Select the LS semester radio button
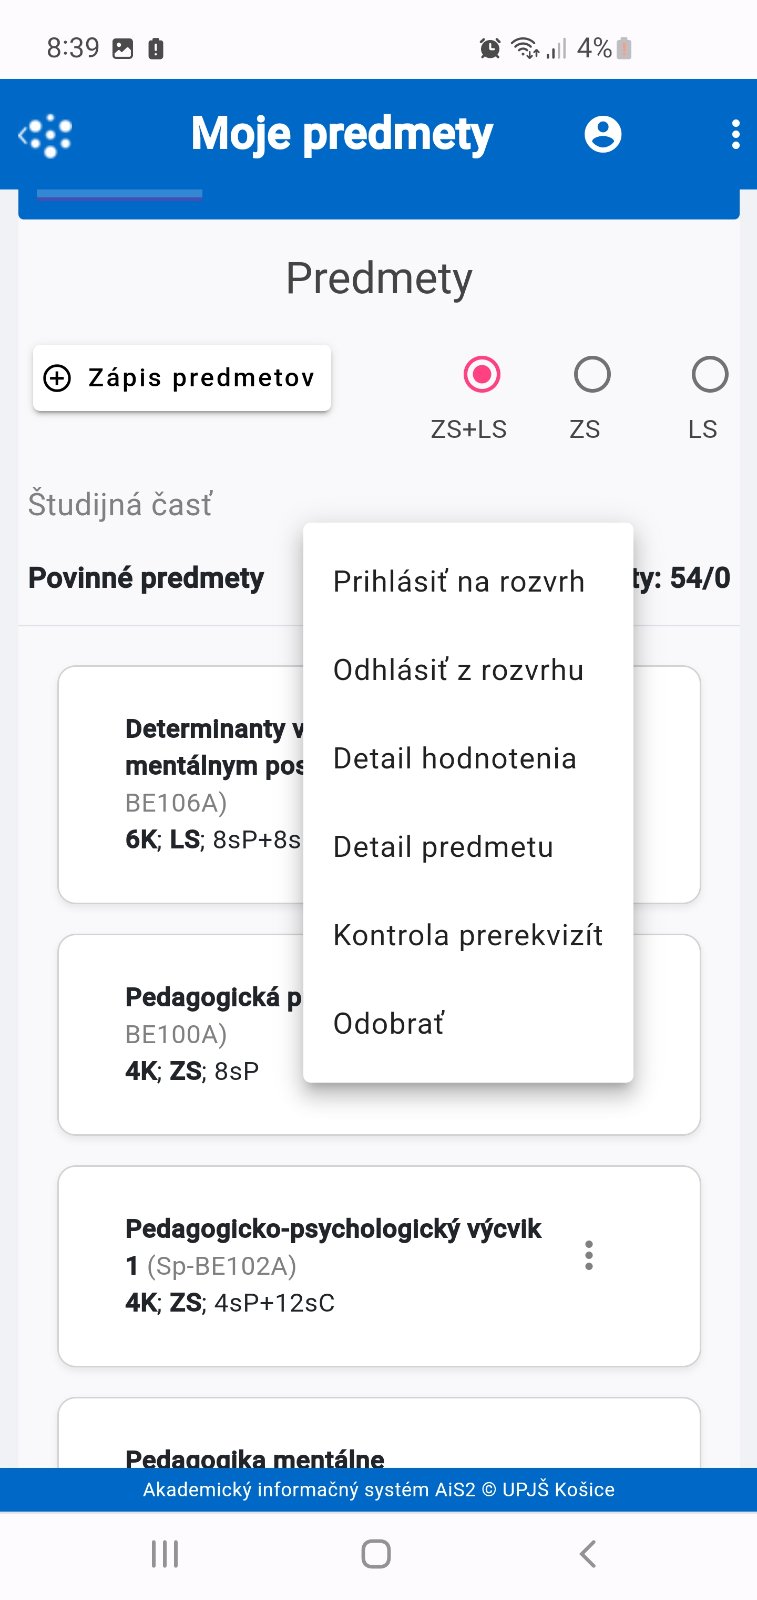Viewport: 757px width, 1600px height. tap(709, 375)
